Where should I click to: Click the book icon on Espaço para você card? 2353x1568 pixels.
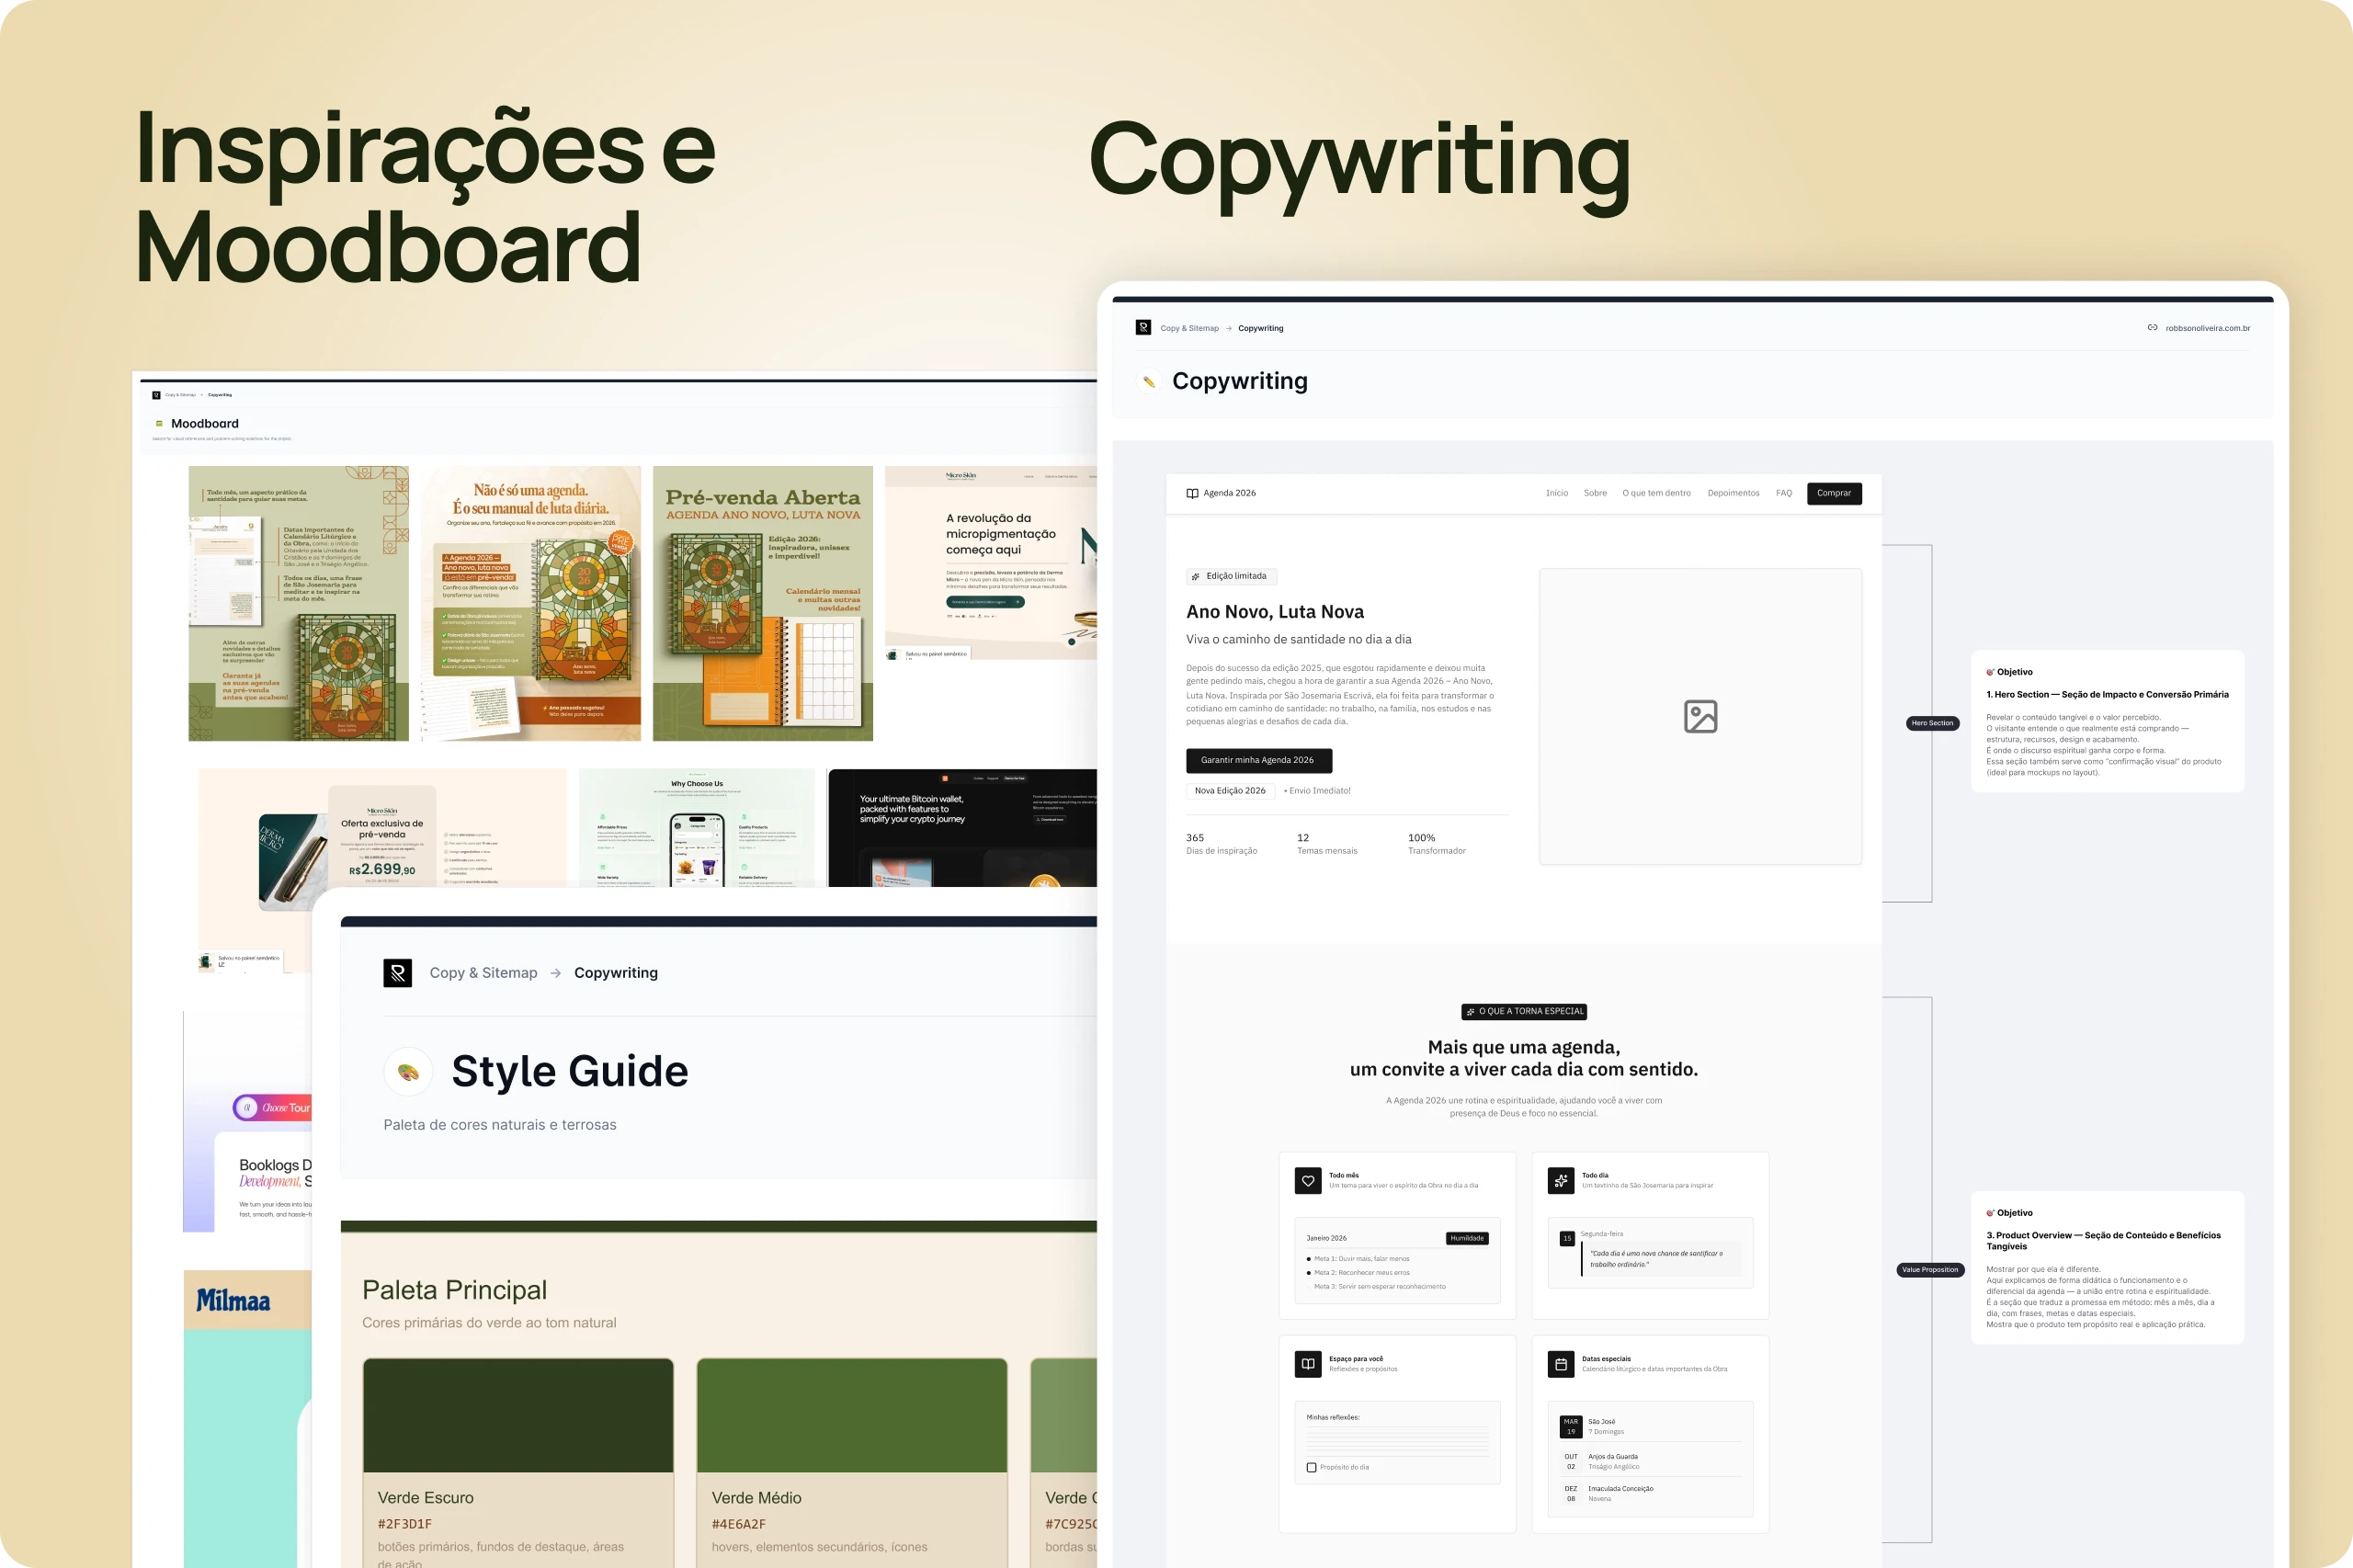click(x=1308, y=1364)
